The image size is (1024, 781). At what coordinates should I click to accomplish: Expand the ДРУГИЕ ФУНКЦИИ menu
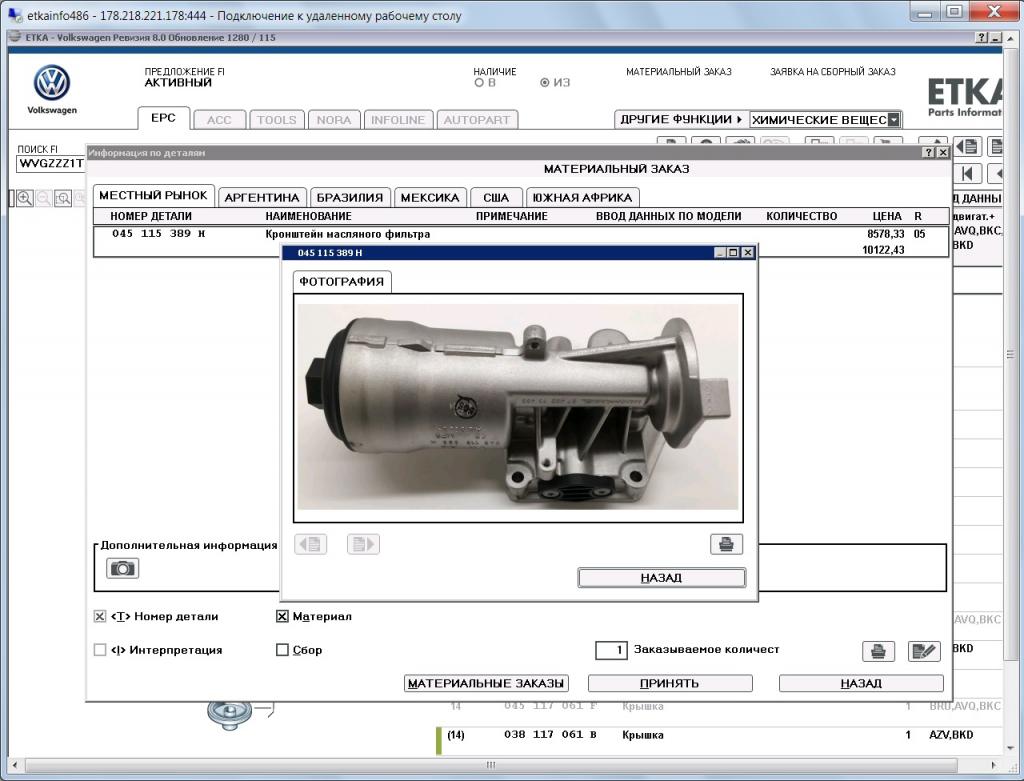pyautogui.click(x=681, y=120)
